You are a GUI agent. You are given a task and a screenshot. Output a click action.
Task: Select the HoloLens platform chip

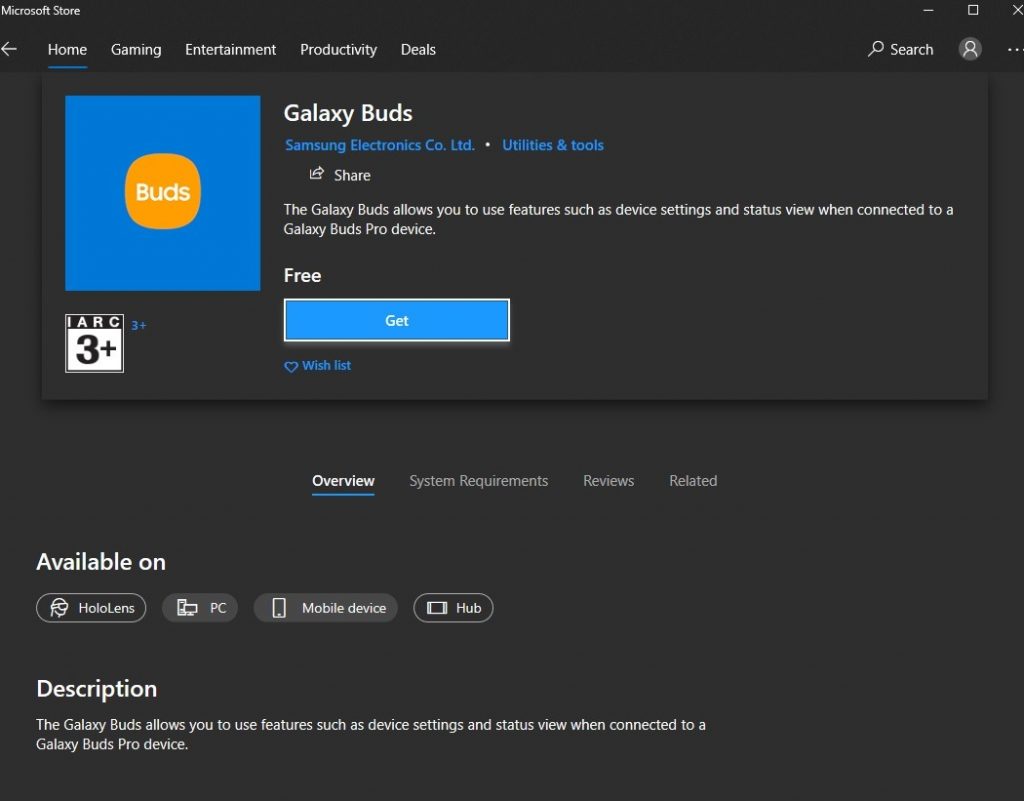click(91, 608)
